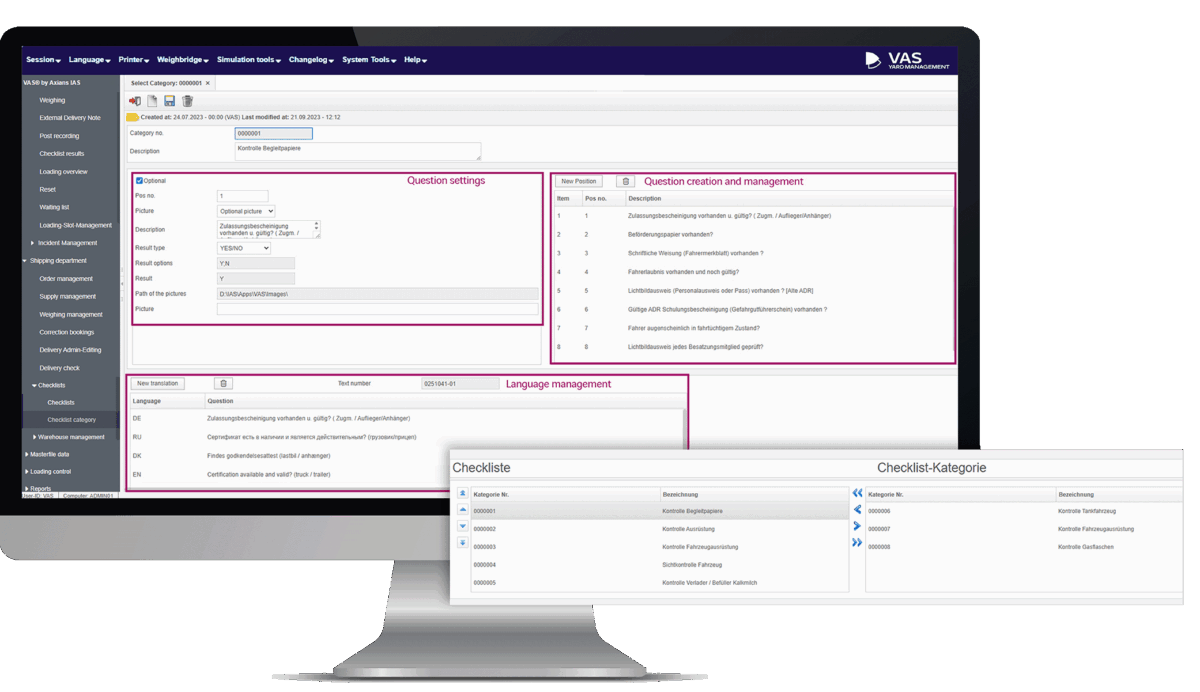Click trash icon next to New translation
This screenshot has height=692, width=1200.
(x=223, y=383)
